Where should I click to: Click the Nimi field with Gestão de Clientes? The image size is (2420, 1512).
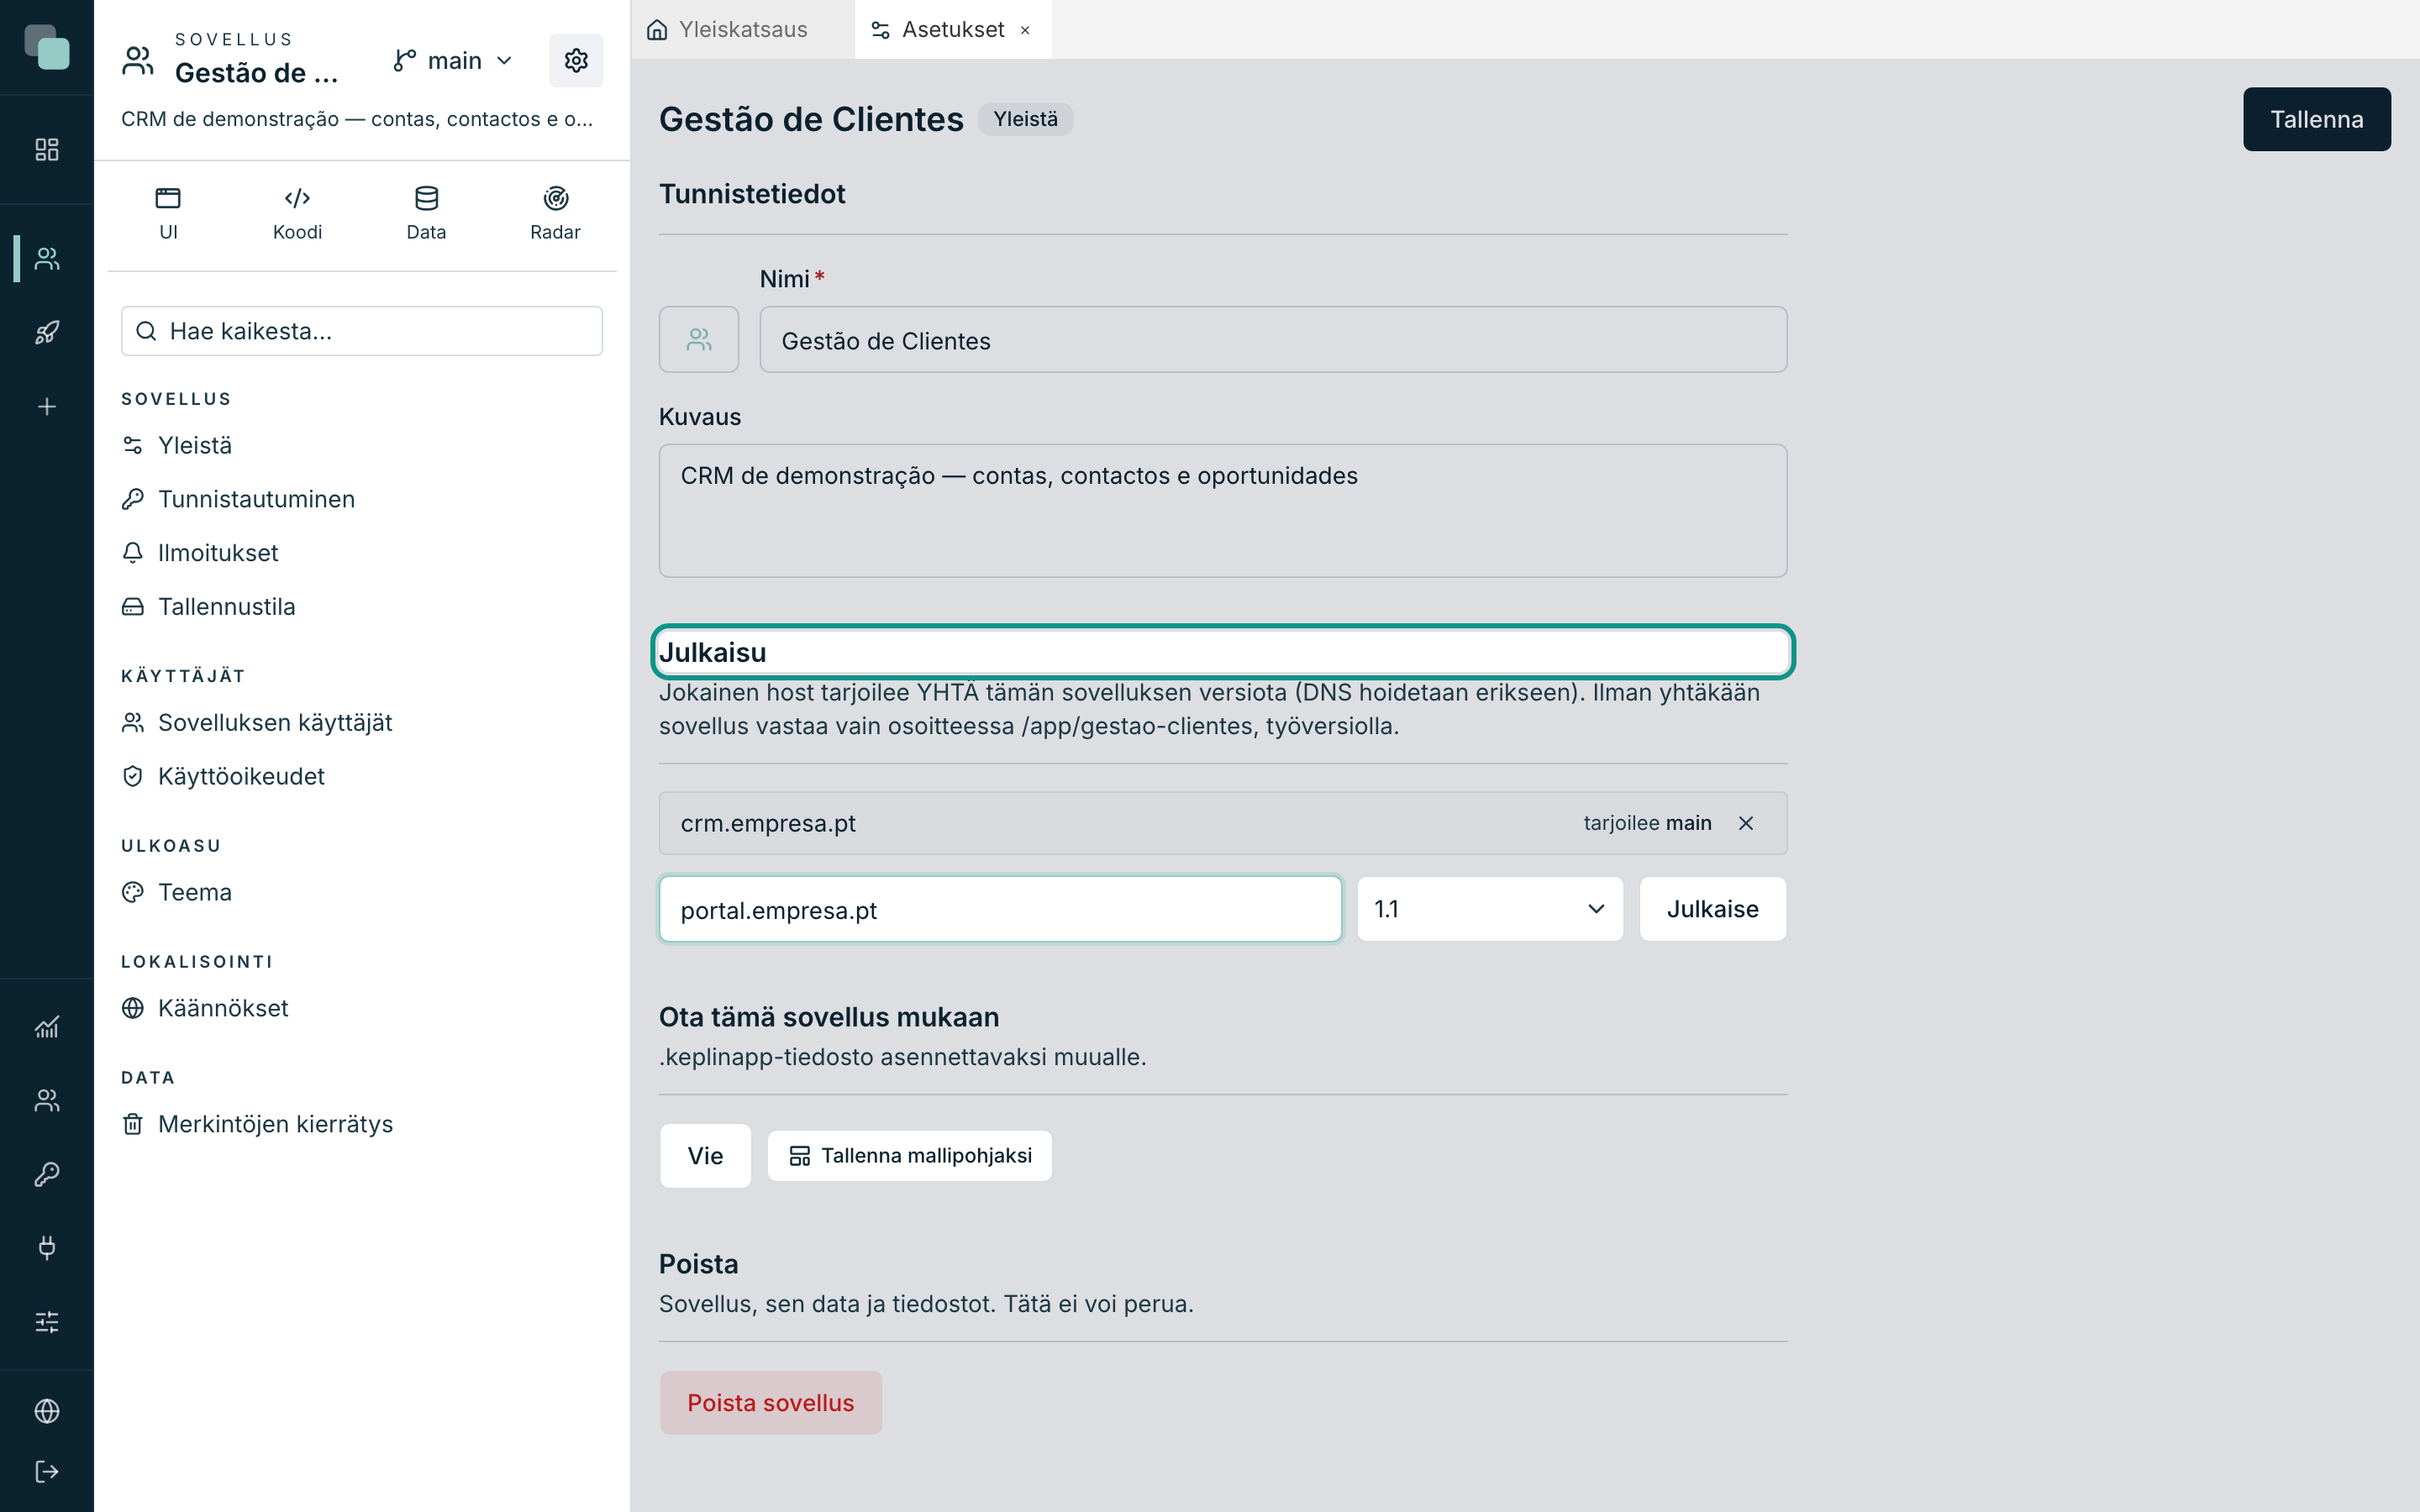pyautogui.click(x=1273, y=340)
